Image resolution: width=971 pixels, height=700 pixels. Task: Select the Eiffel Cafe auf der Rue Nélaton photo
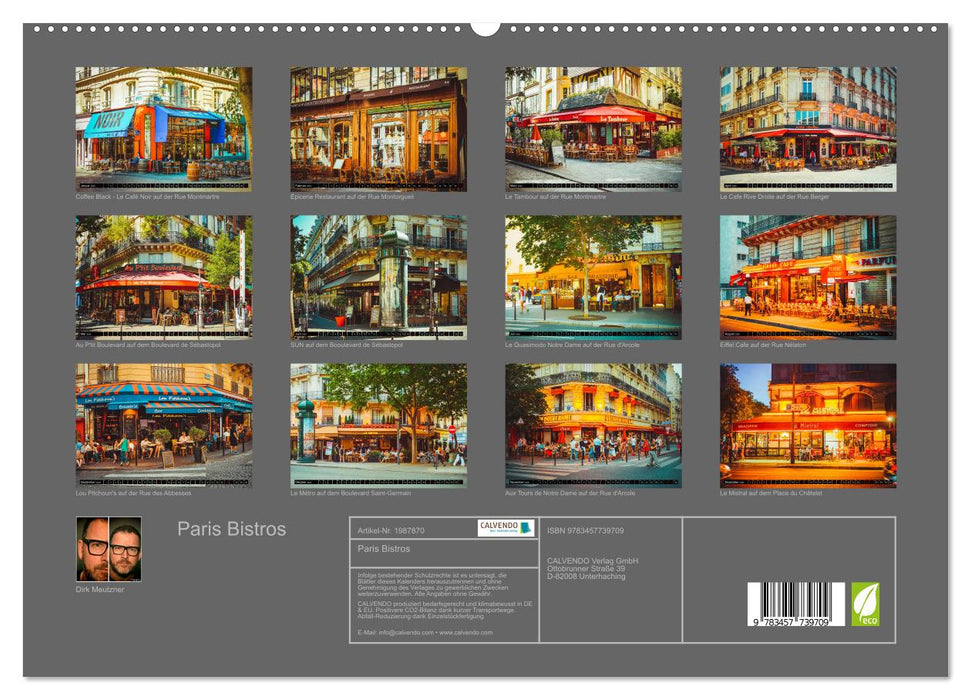pos(804,276)
